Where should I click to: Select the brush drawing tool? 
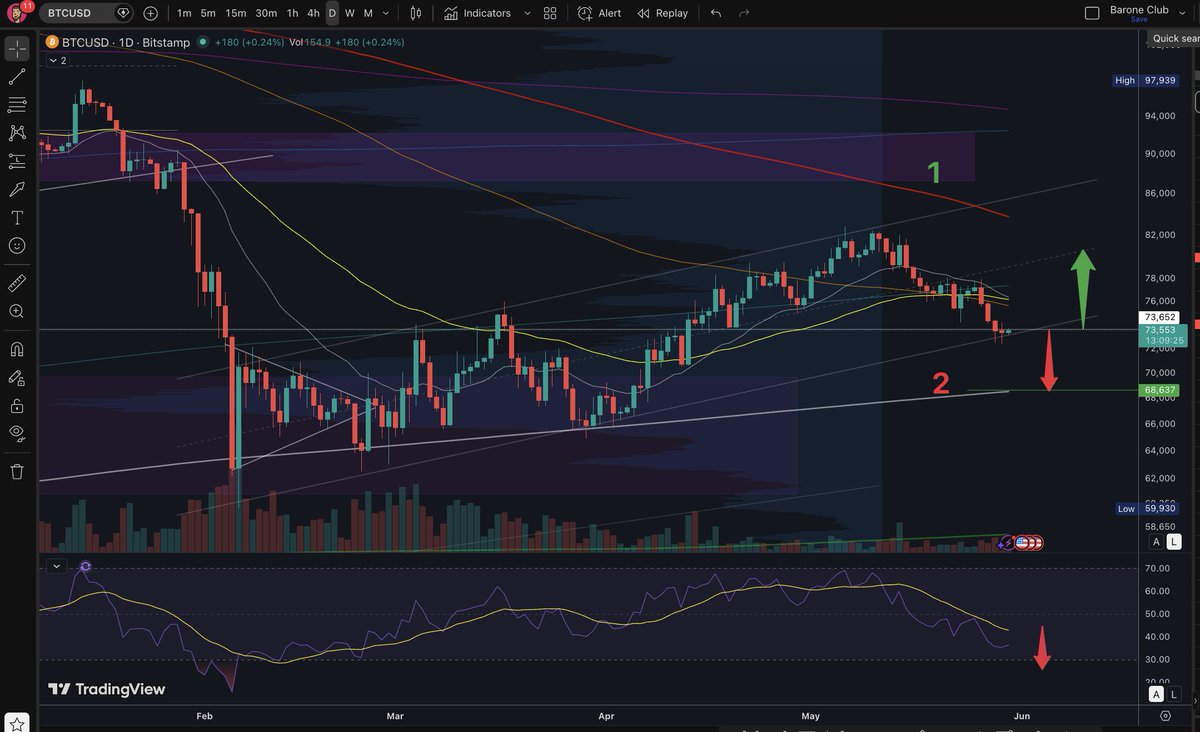tap(17, 189)
